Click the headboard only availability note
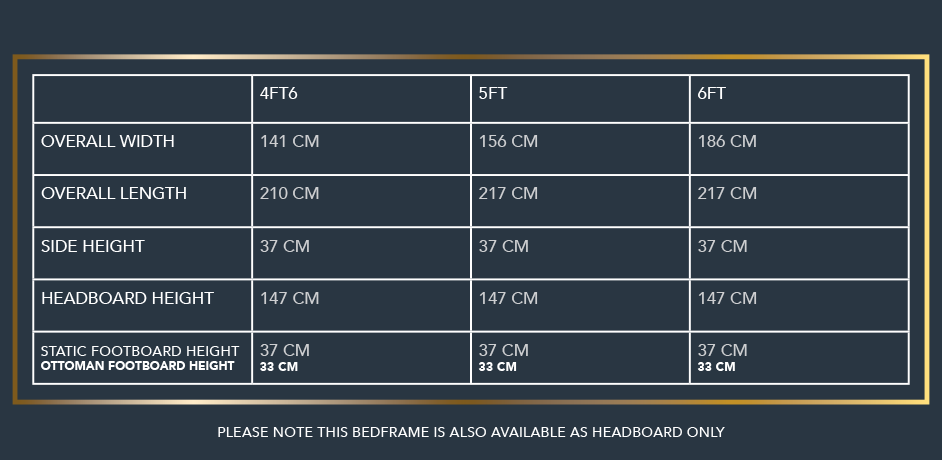 pyautogui.click(x=471, y=432)
